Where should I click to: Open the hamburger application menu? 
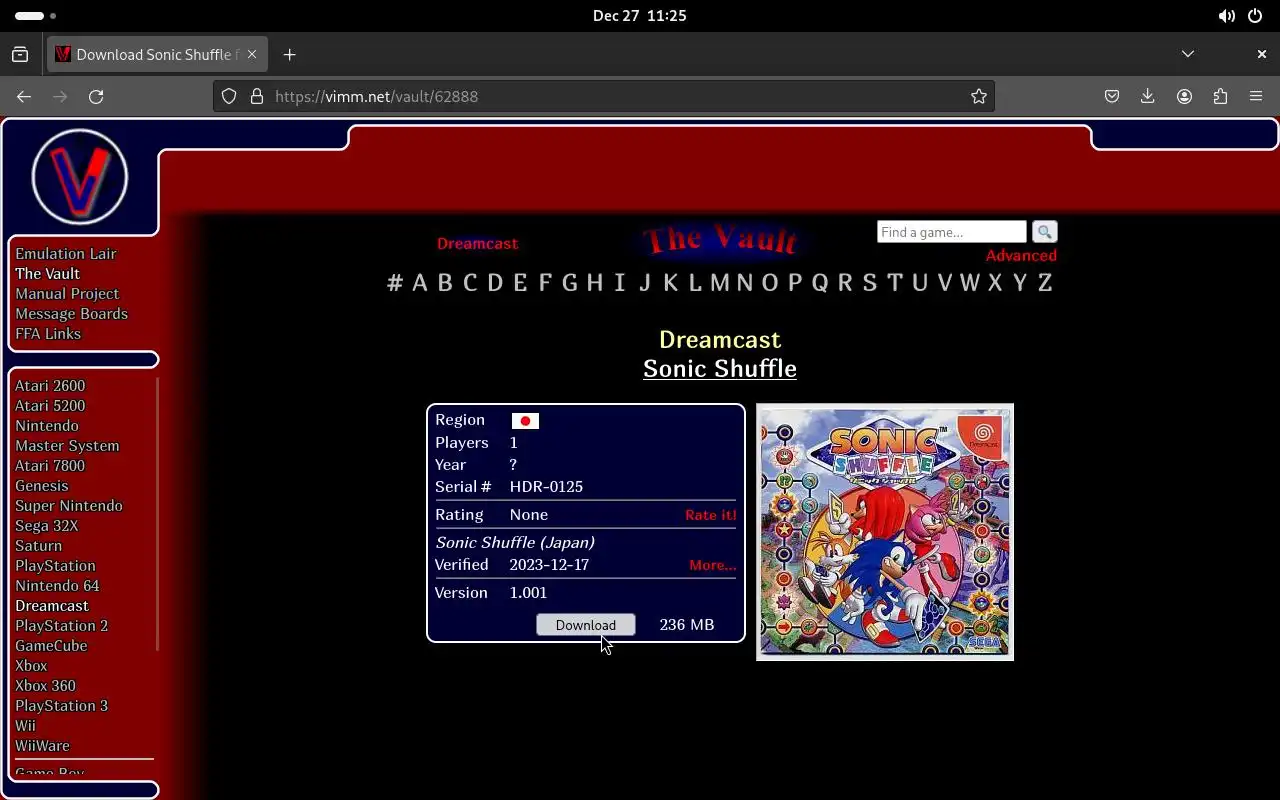coord(1256,96)
